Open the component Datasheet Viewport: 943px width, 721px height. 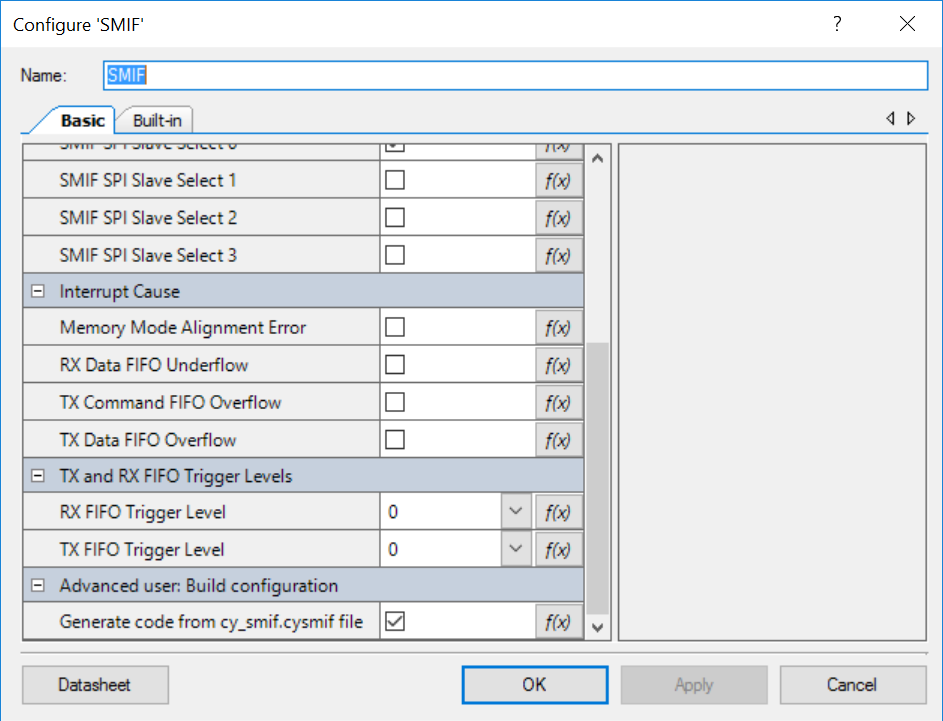point(94,685)
